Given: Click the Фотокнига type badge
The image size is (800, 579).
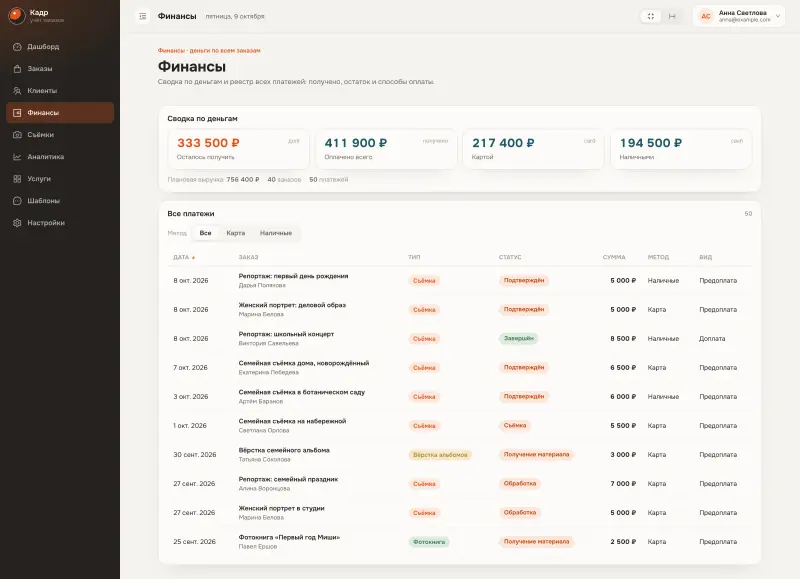Looking at the screenshot, I should pyautogui.click(x=429, y=542).
